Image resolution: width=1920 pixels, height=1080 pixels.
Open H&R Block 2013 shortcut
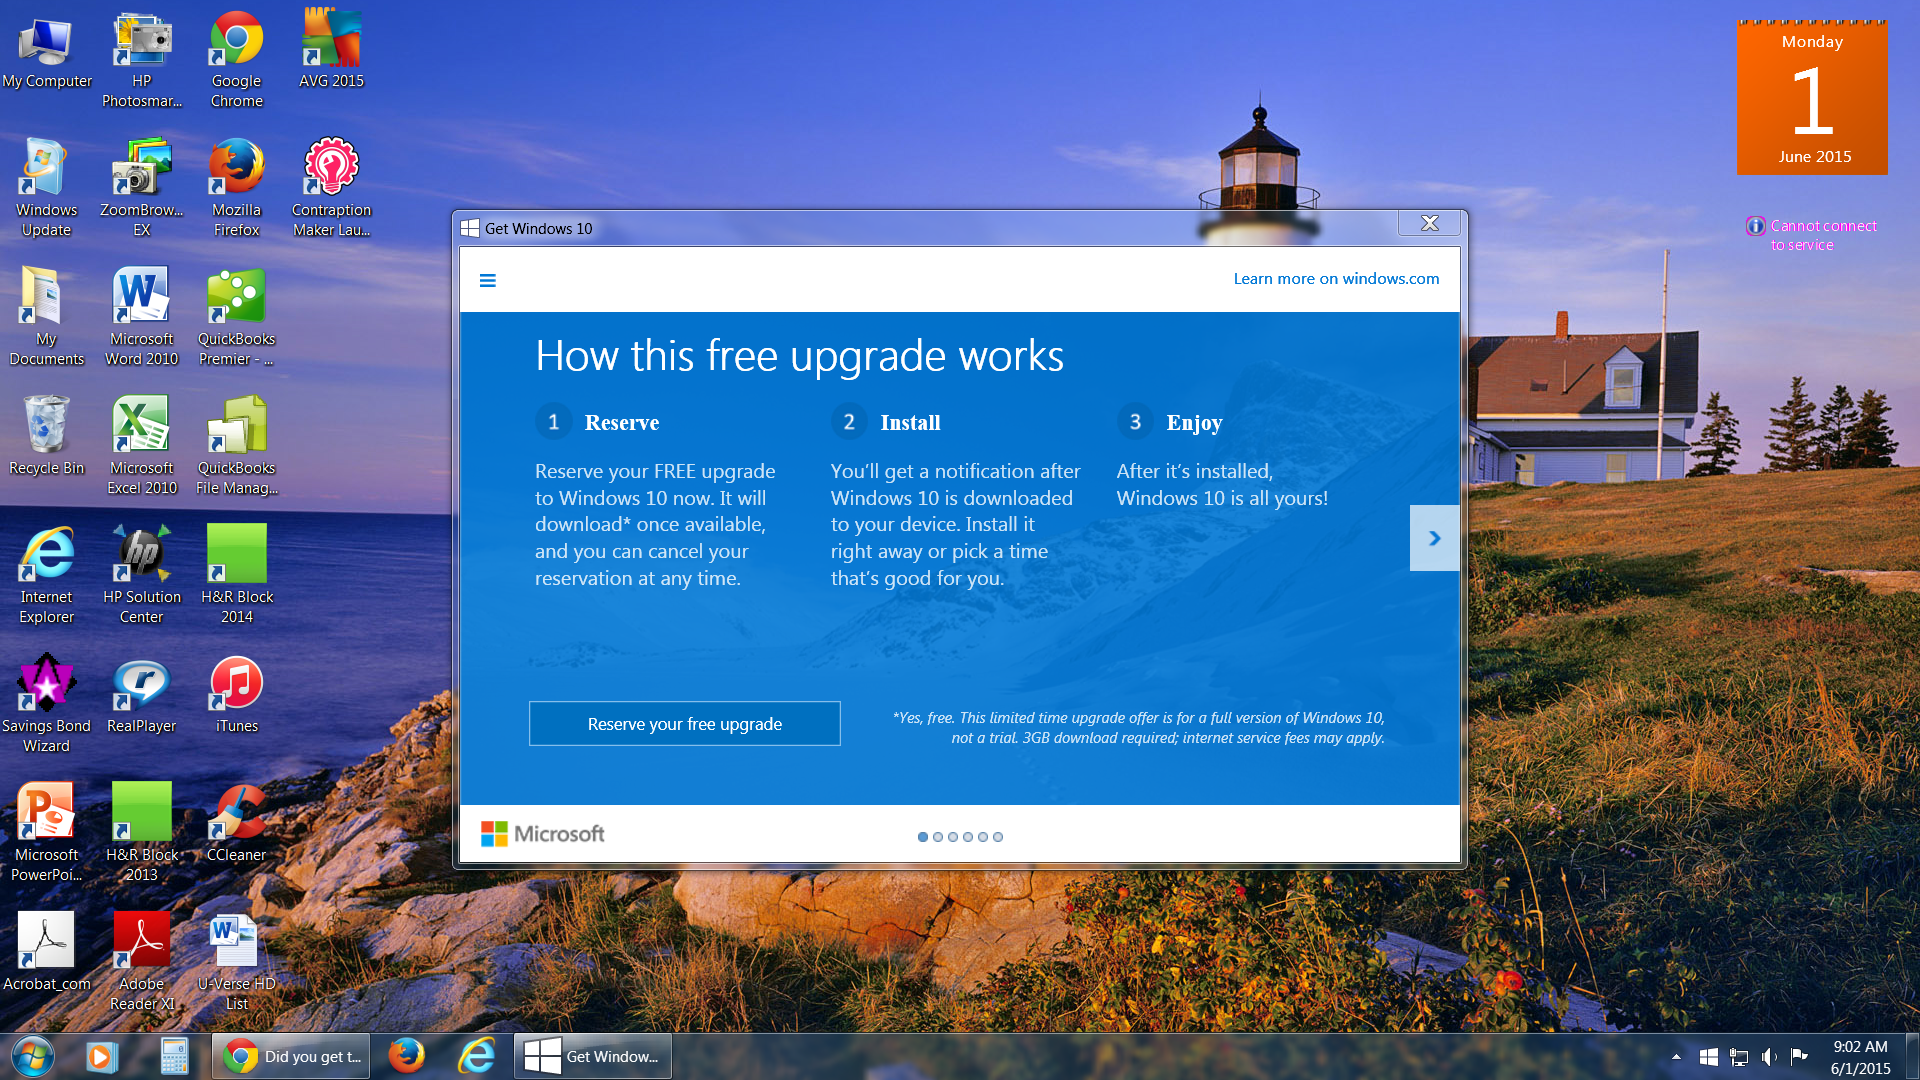coord(141,833)
